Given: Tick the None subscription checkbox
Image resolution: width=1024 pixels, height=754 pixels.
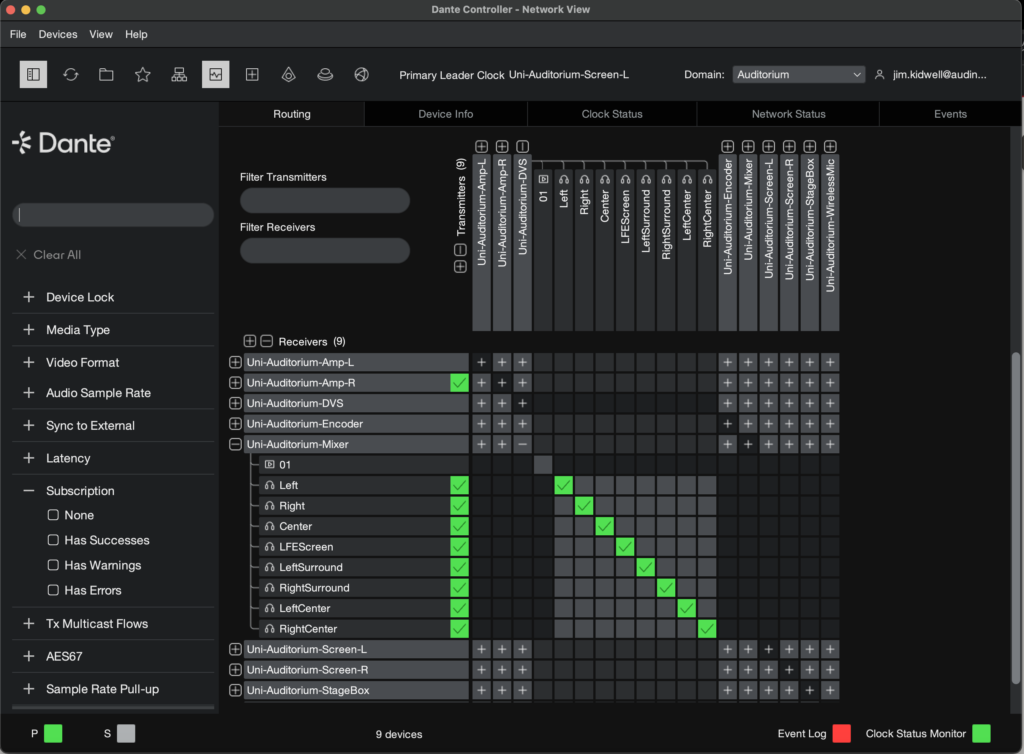Looking at the screenshot, I should (x=54, y=515).
